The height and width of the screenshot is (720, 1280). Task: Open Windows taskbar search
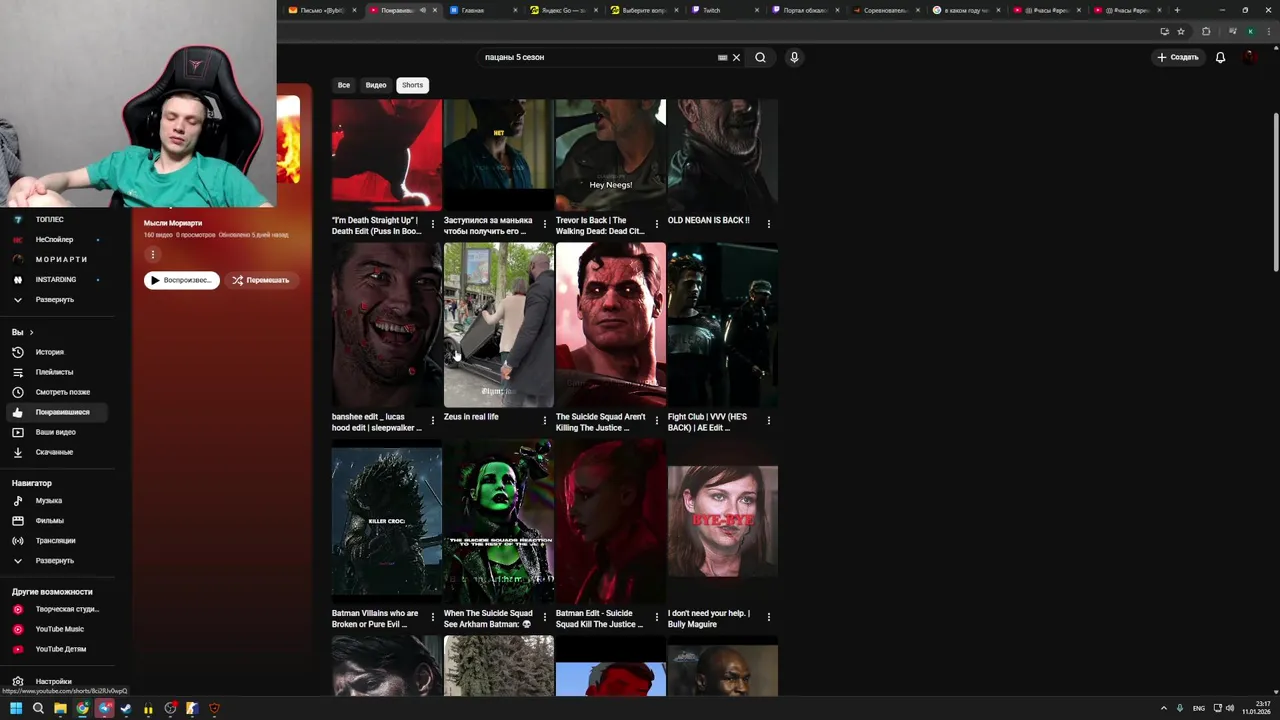38,708
